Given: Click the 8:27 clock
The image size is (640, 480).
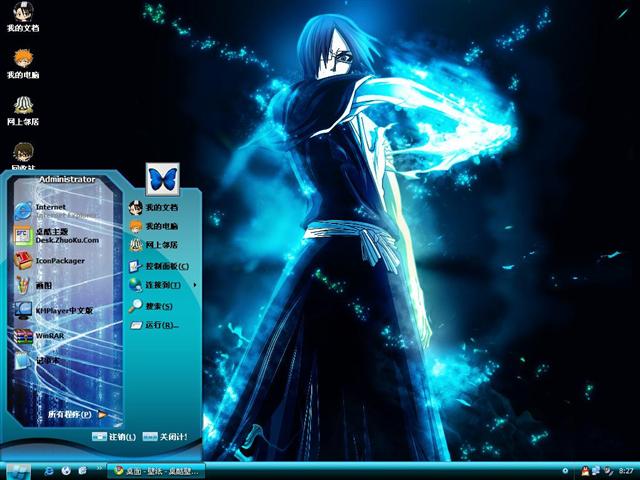Looking at the screenshot, I should click(x=626, y=471).
